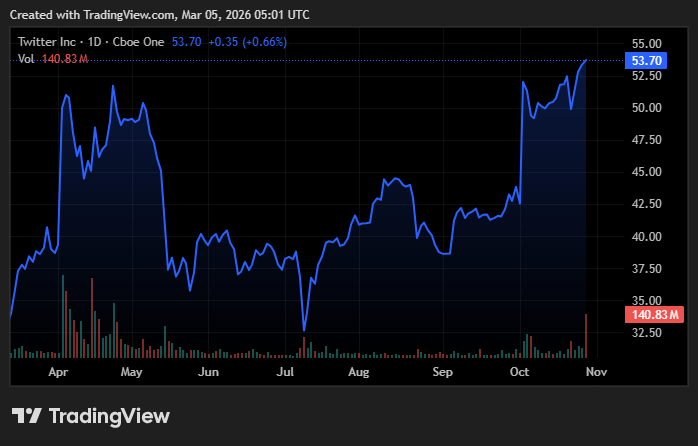Image resolution: width=698 pixels, height=446 pixels.
Task: Click the 45.00 price axis label
Action: [647, 172]
